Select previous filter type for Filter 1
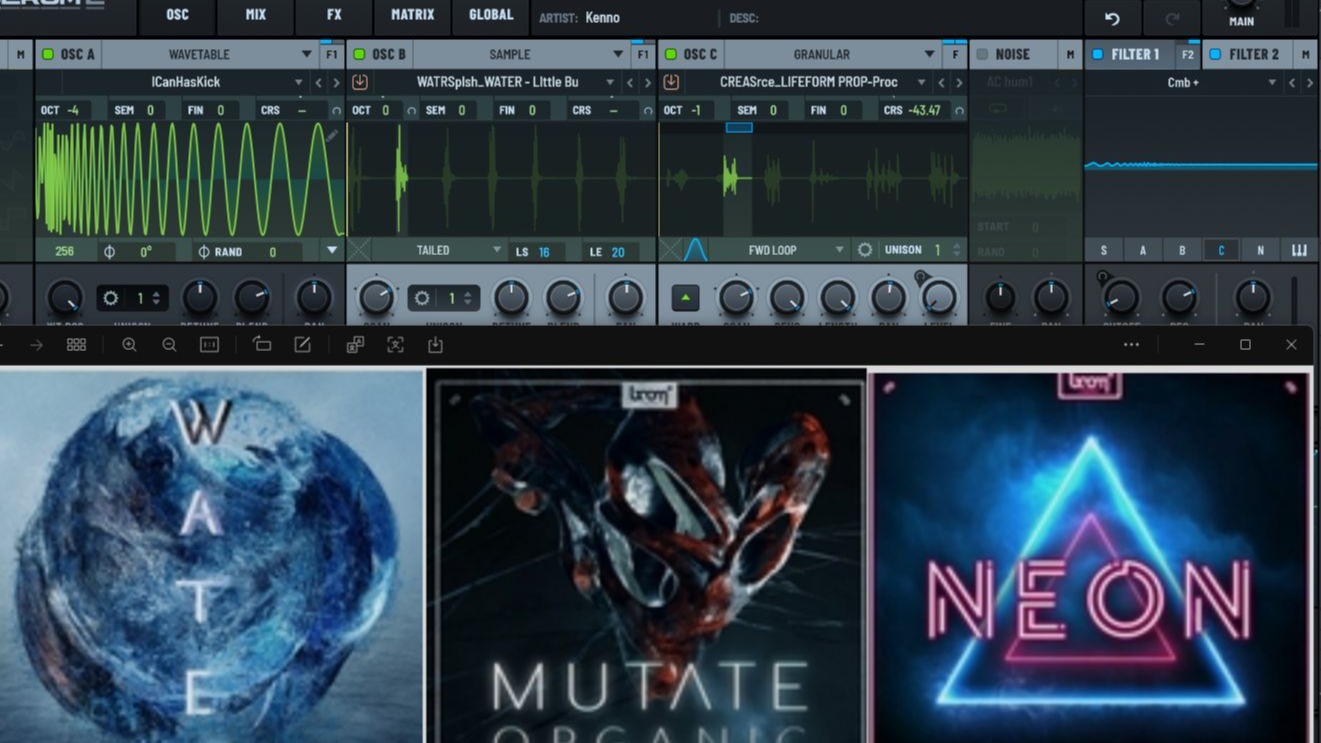This screenshot has width=1321, height=743. [1292, 82]
